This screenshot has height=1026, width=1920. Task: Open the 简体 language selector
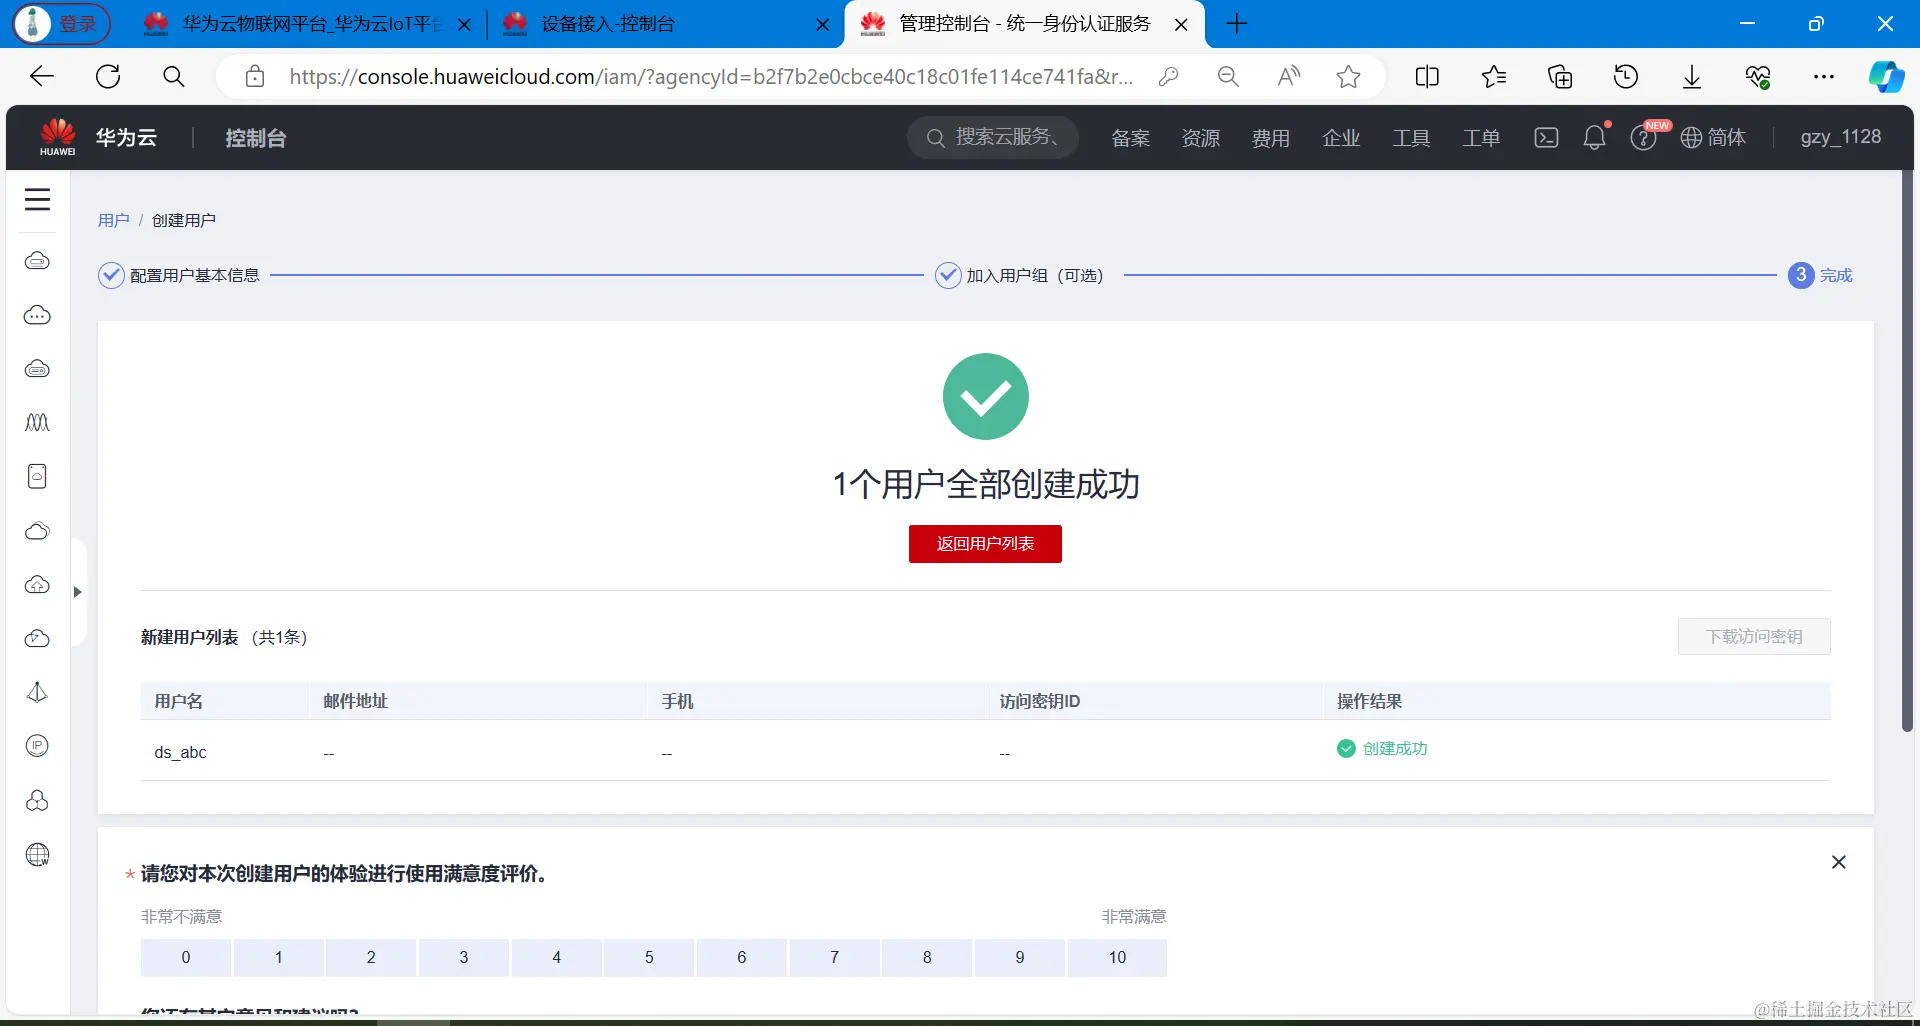(1714, 138)
